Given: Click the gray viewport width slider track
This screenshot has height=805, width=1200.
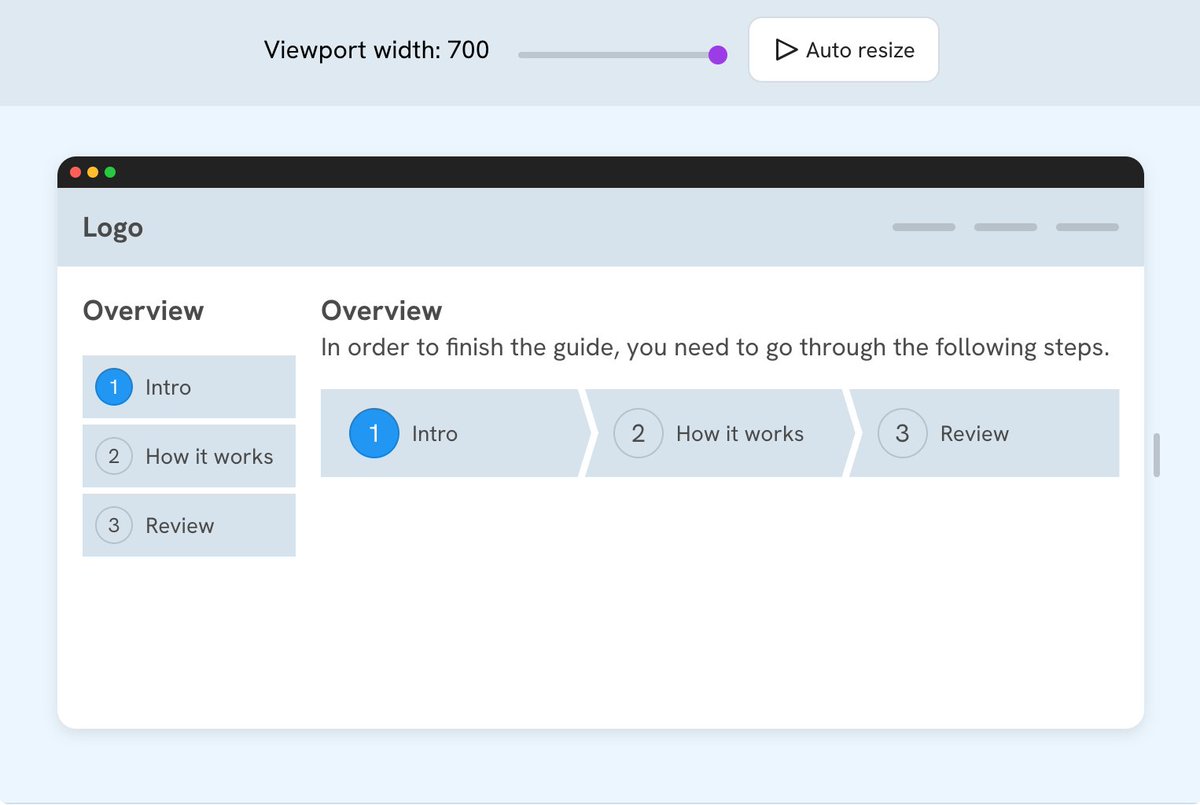Looking at the screenshot, I should tap(618, 55).
